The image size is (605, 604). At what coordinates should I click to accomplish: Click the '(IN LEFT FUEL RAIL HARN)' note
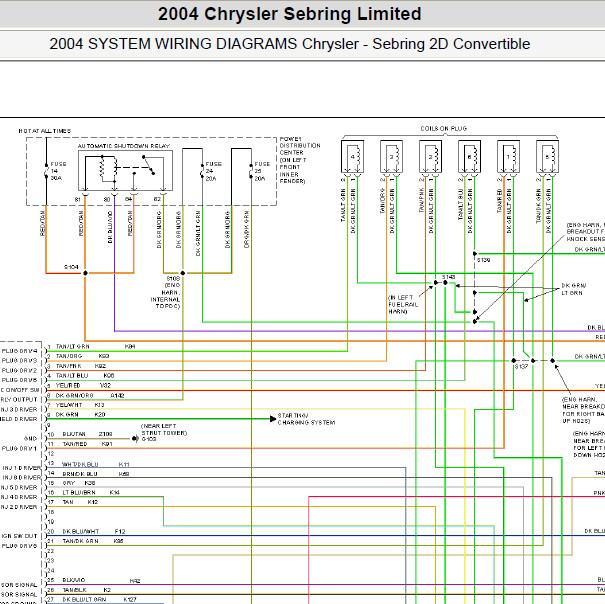pyautogui.click(x=403, y=305)
